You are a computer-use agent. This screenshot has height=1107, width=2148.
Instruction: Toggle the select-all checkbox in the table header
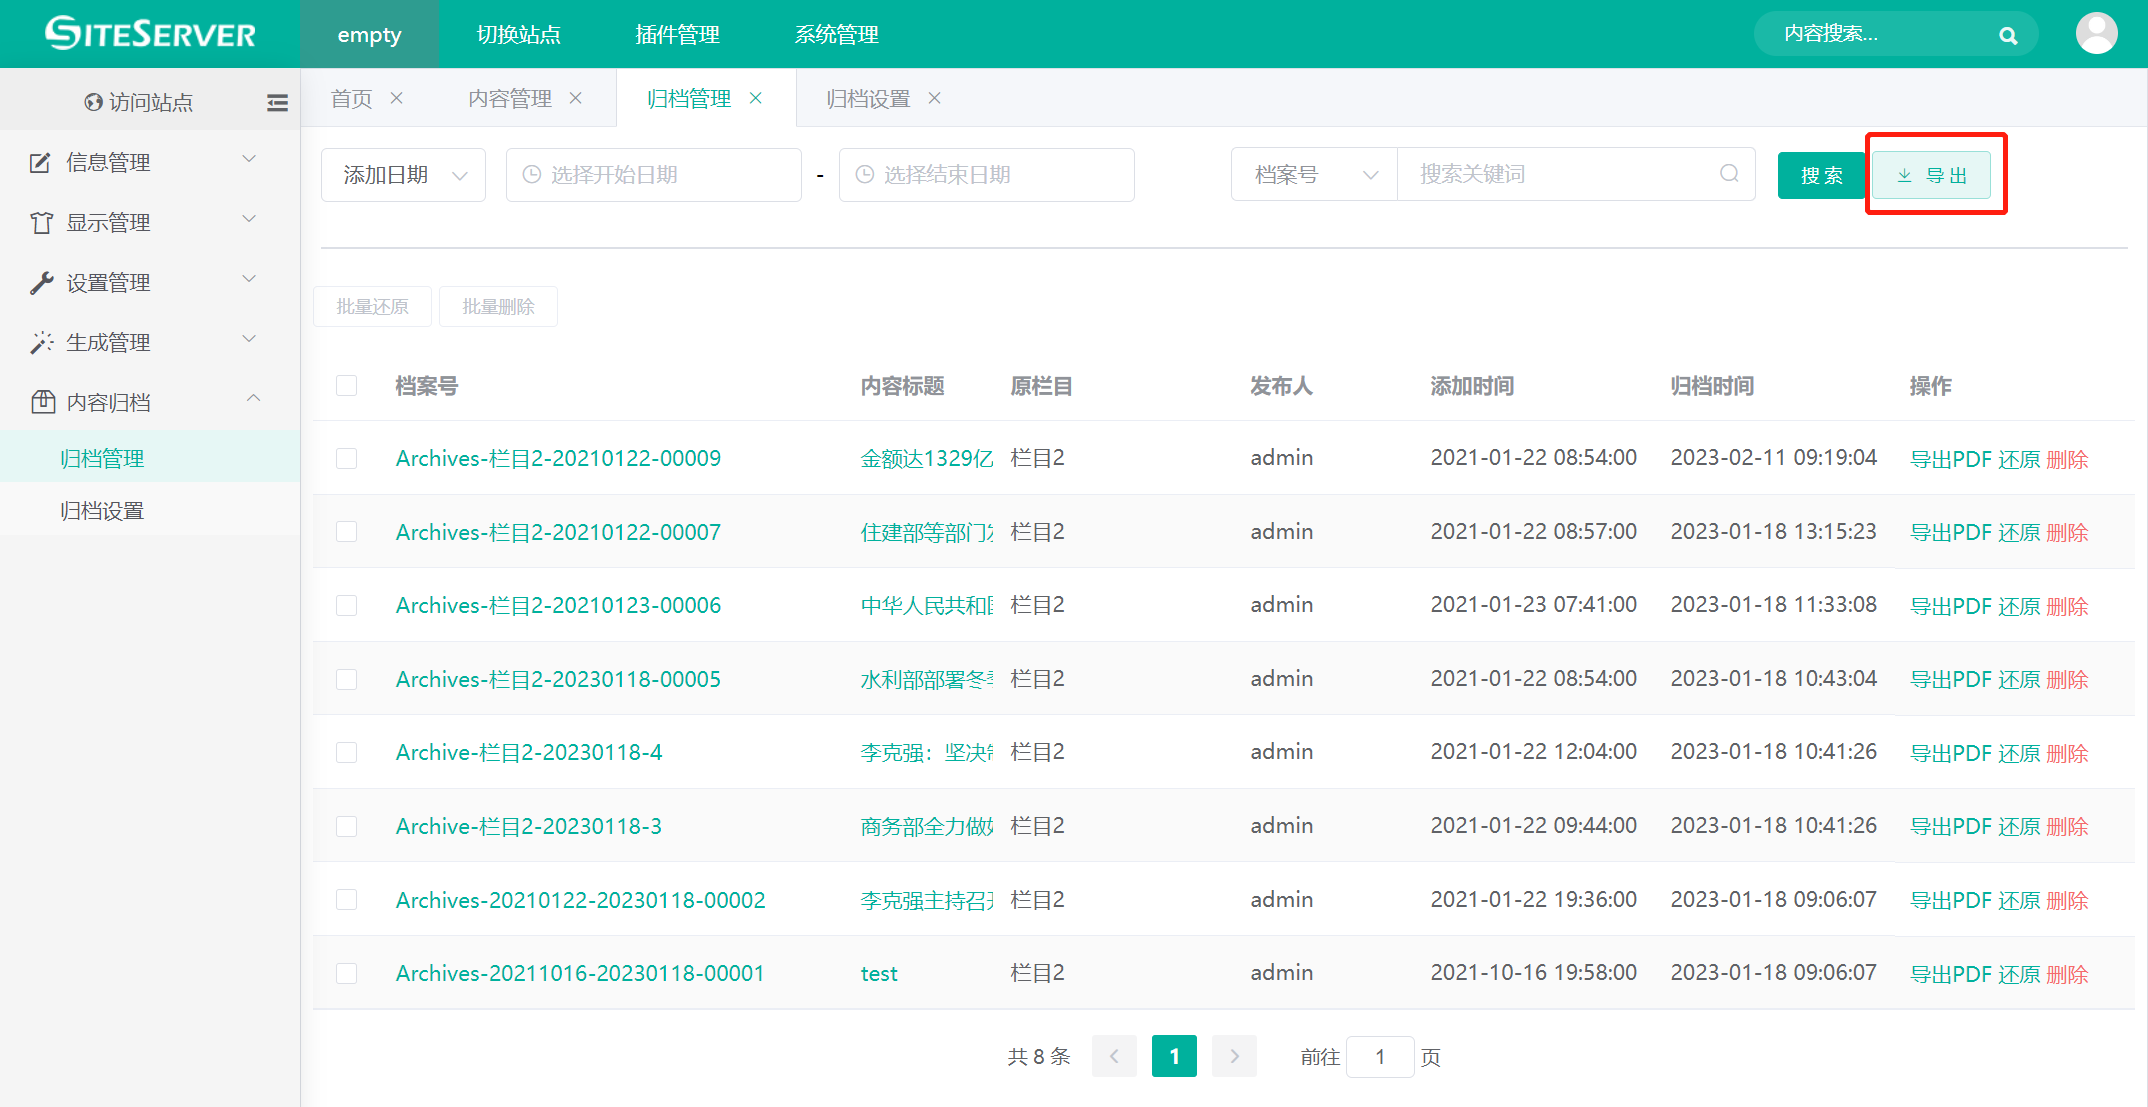click(x=347, y=386)
